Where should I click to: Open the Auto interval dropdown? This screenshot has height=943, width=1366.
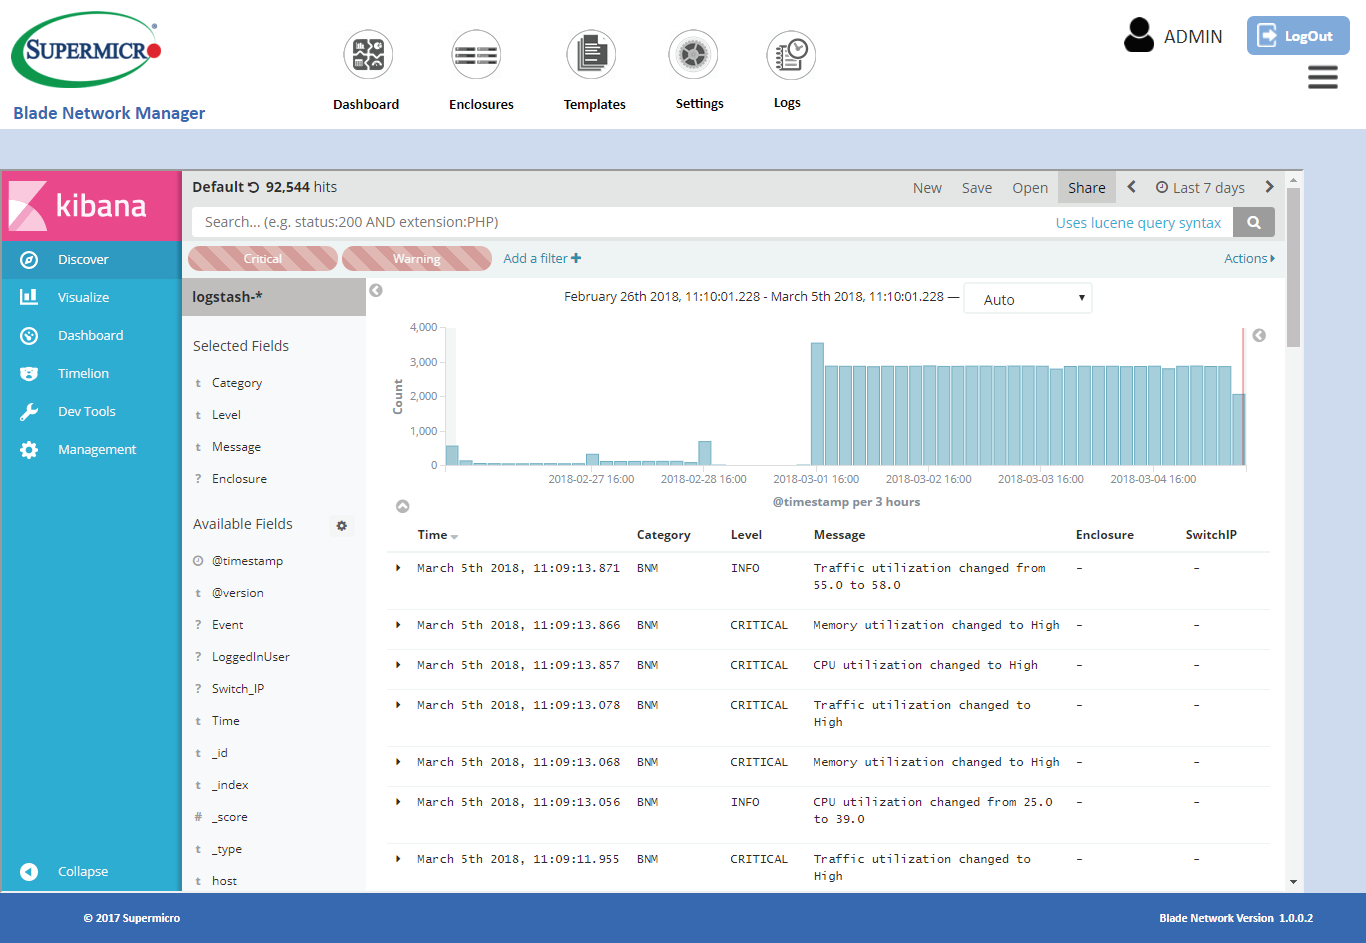tap(1027, 299)
